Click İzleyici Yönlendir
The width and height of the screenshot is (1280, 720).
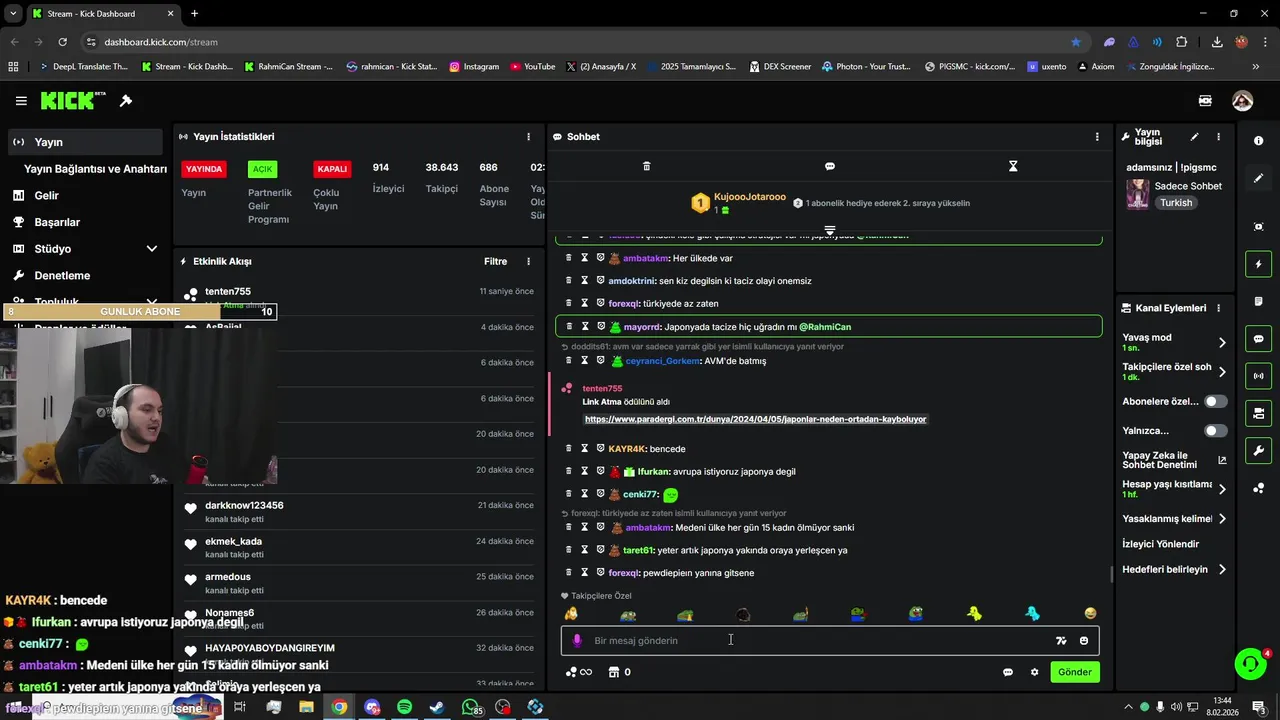pyautogui.click(x=1160, y=544)
